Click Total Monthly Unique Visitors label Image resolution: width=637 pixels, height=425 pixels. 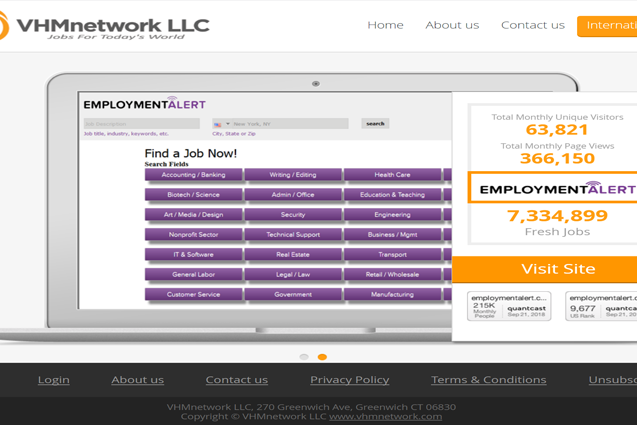(557, 117)
